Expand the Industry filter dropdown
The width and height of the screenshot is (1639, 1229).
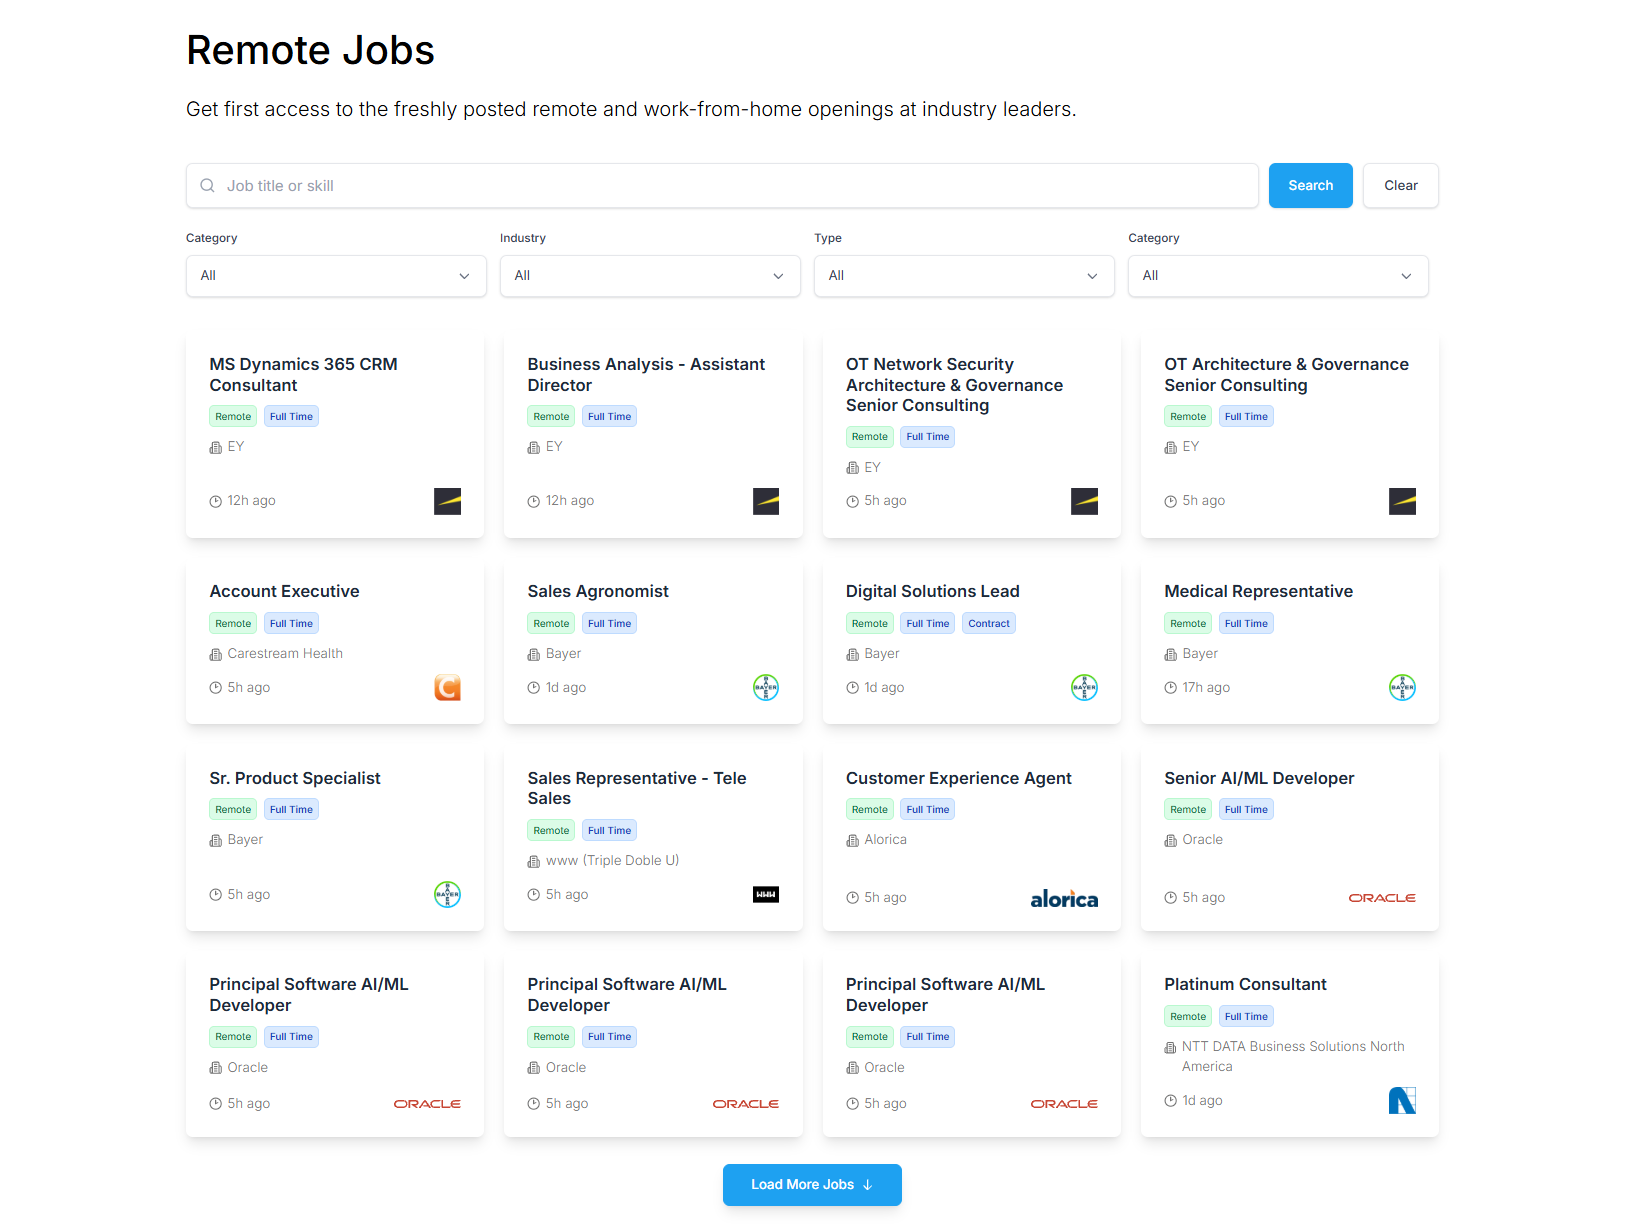click(649, 276)
